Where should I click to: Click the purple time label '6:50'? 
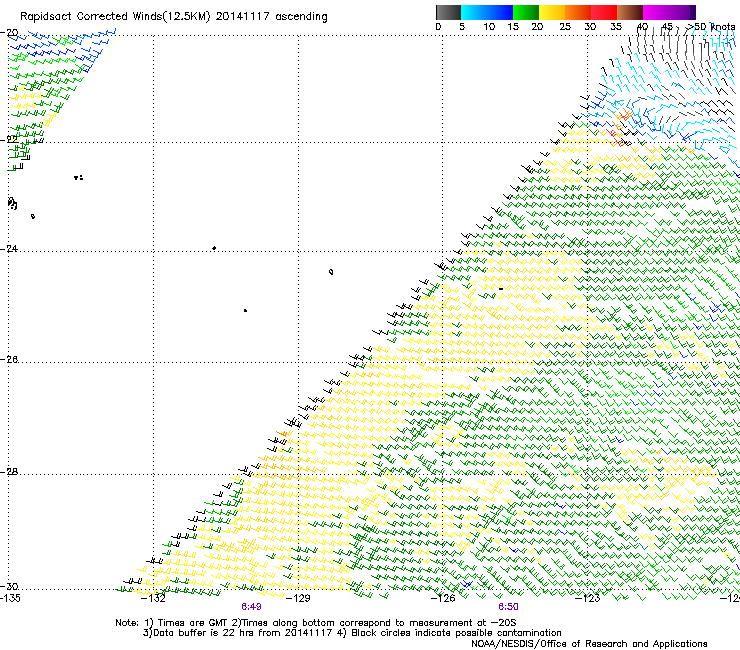pos(508,607)
